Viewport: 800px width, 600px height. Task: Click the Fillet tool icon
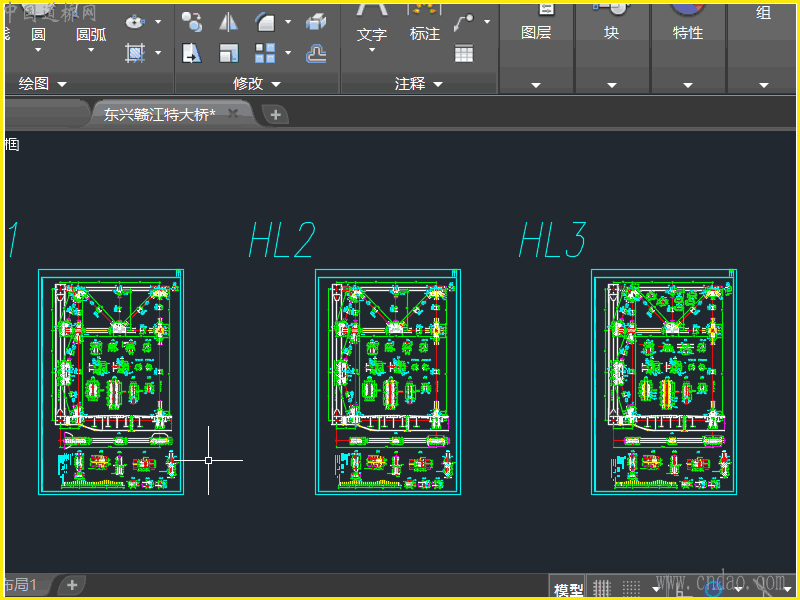[265, 22]
